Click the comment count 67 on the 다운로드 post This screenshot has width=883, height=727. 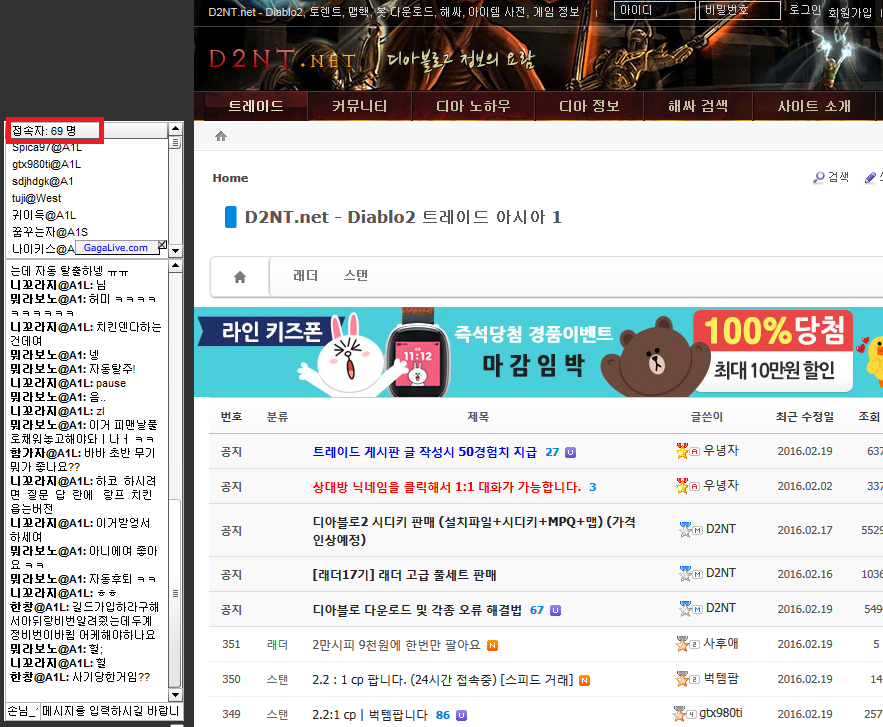[x=537, y=610]
